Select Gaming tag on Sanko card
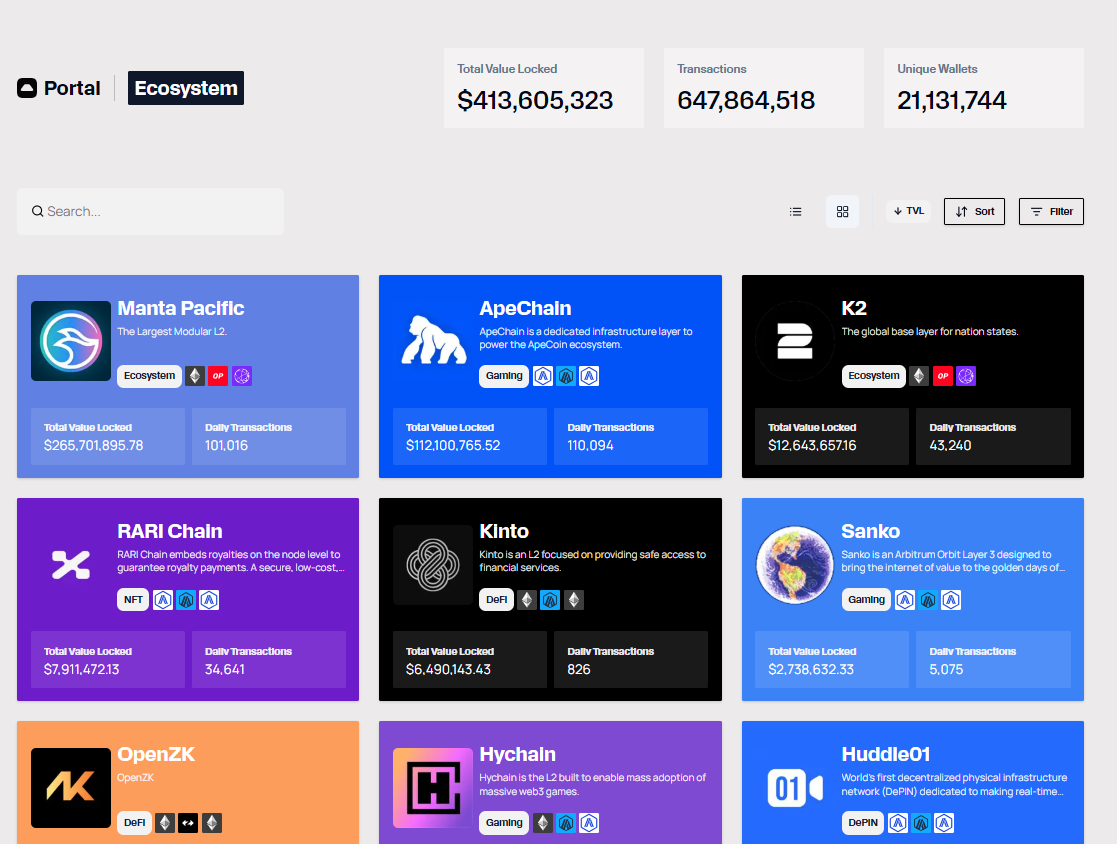Image resolution: width=1117 pixels, height=844 pixels. [x=866, y=600]
